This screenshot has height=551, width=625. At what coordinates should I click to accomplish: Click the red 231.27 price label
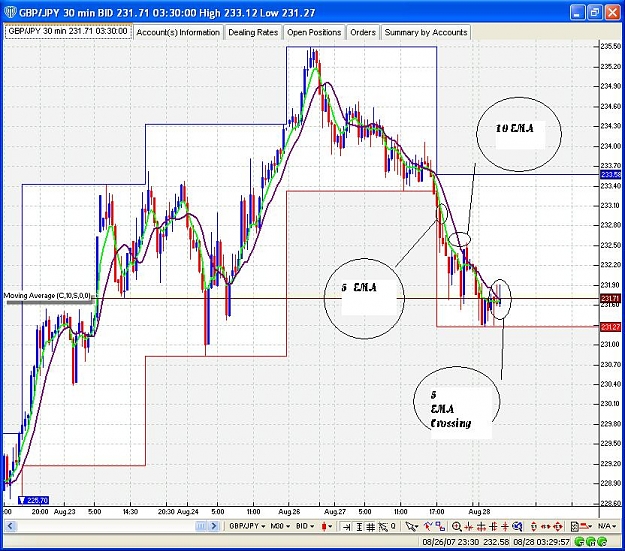coord(610,327)
